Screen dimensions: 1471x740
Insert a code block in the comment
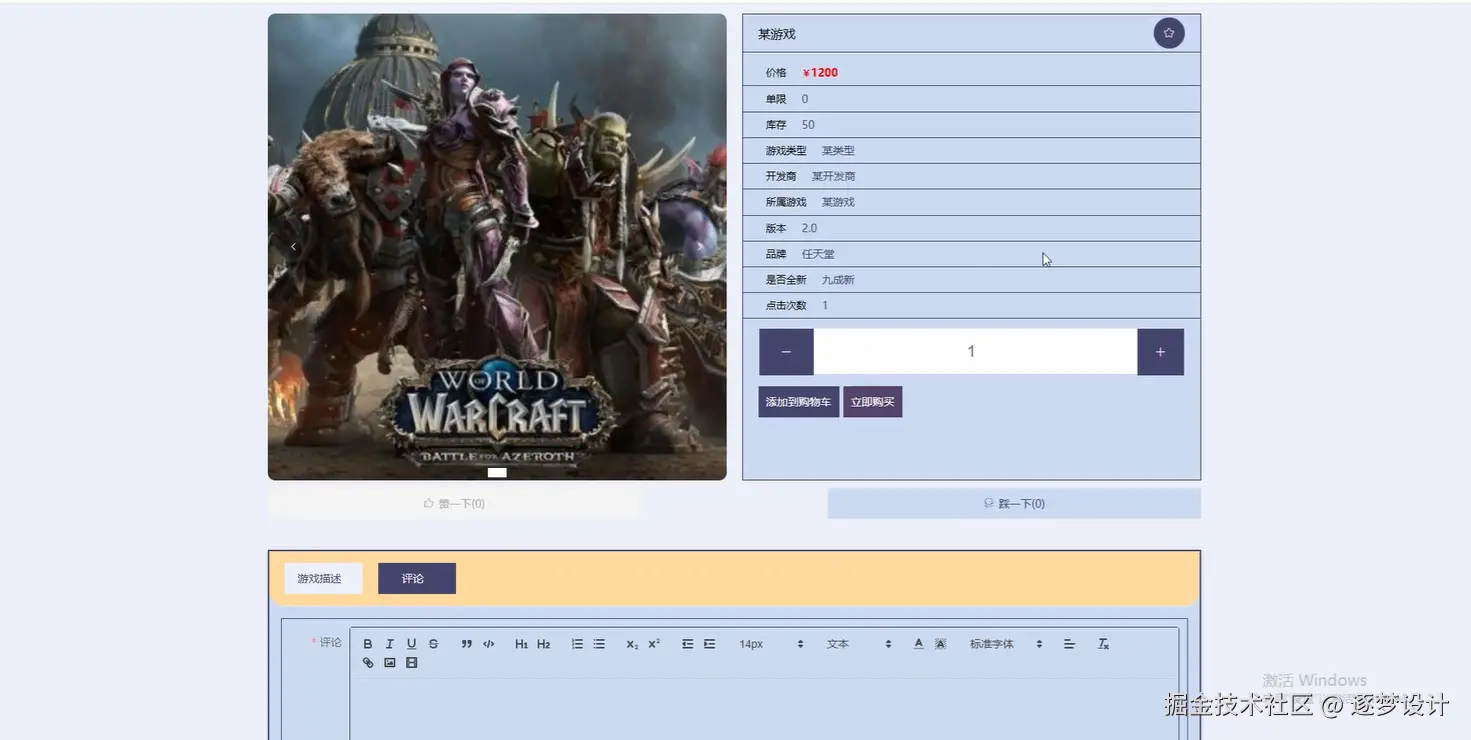[489, 644]
